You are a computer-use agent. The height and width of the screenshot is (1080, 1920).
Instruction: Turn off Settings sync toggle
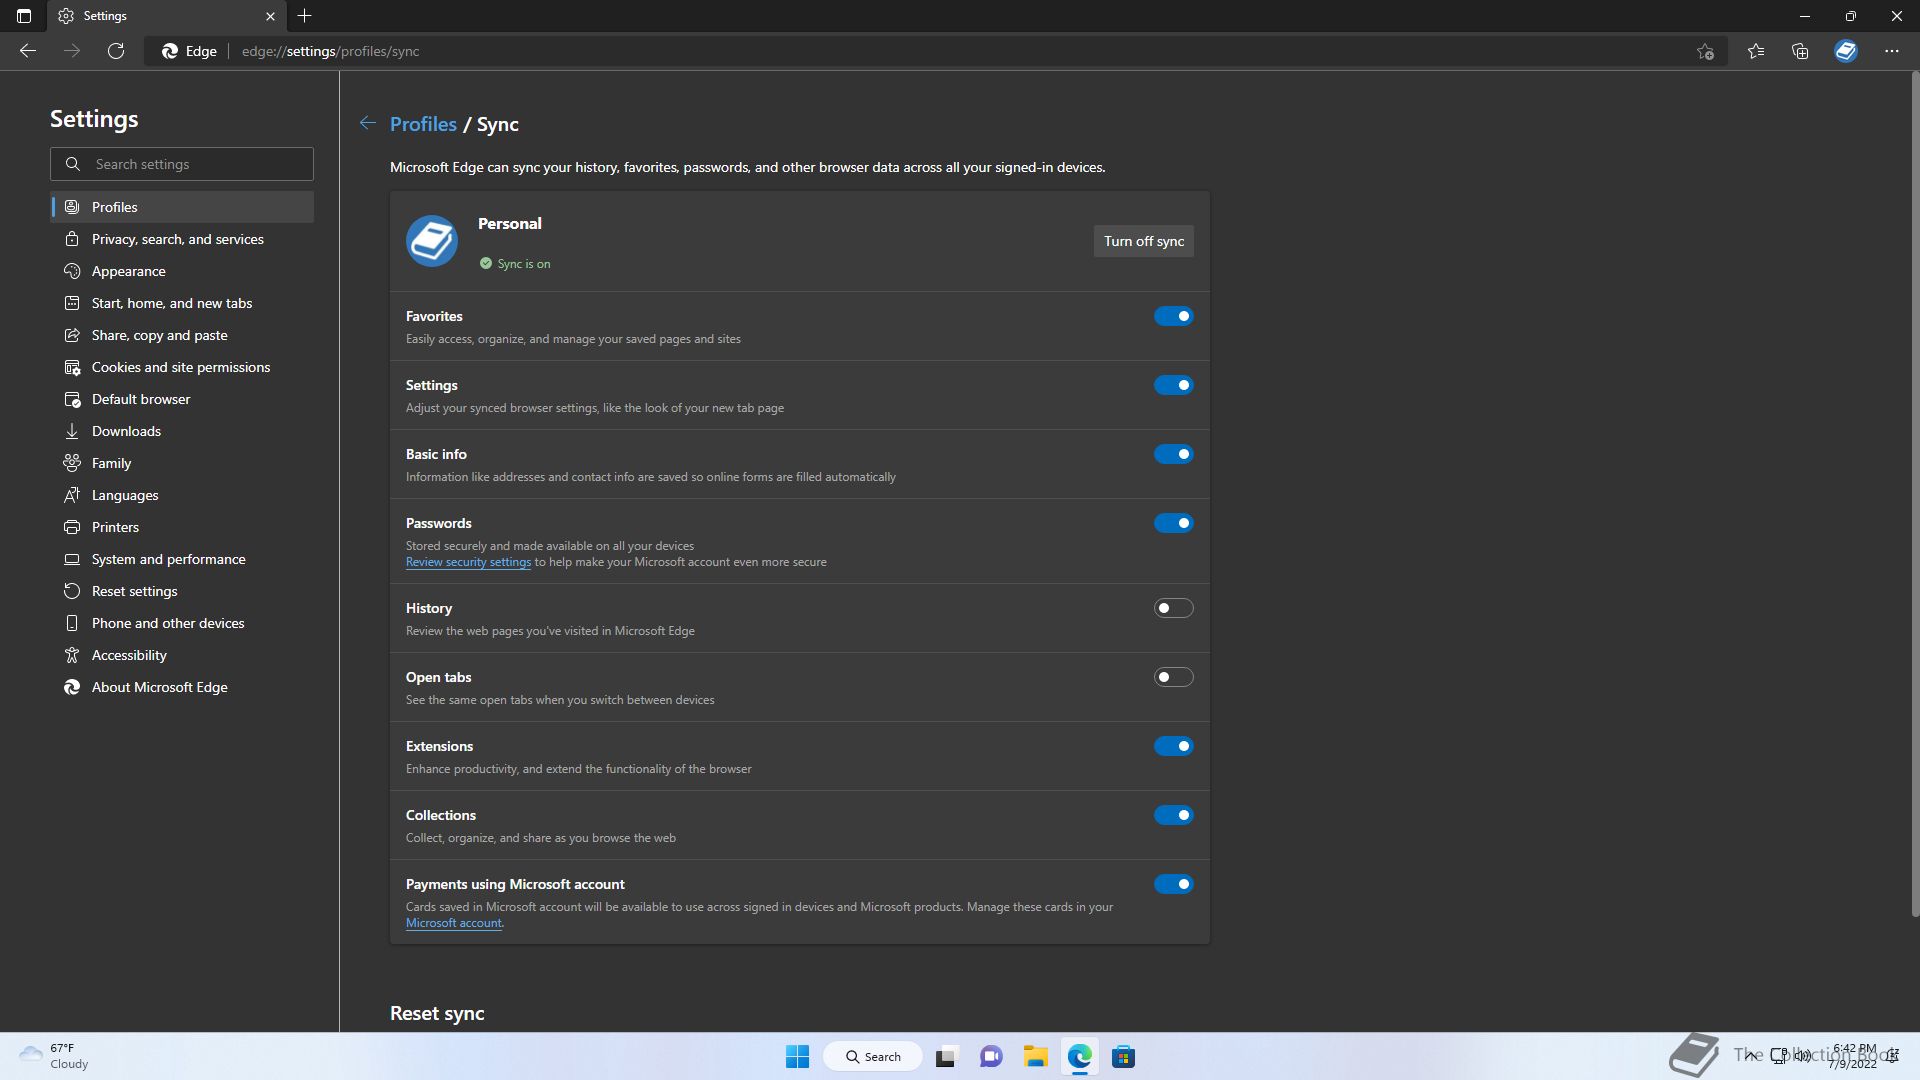(1174, 385)
